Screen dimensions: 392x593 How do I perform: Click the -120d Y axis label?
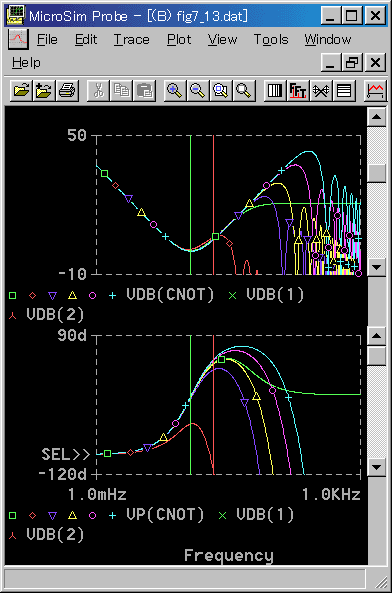pyautogui.click(x=62, y=474)
